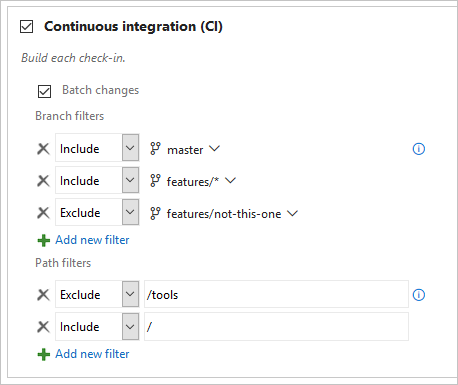
Task: Delete the features/not-this-one filter row
Action: 43,213
